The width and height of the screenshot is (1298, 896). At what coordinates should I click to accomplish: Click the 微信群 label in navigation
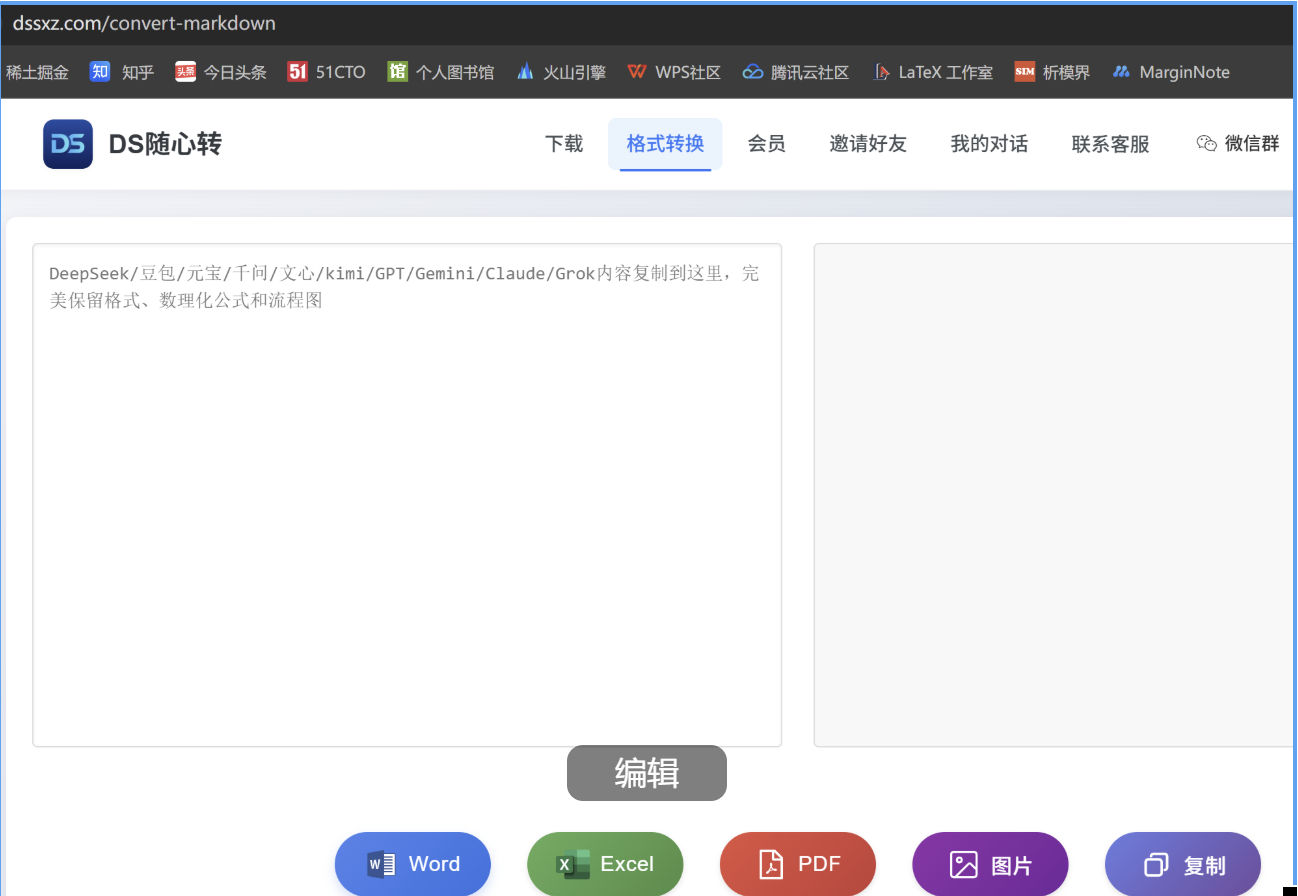pyautogui.click(x=1252, y=144)
